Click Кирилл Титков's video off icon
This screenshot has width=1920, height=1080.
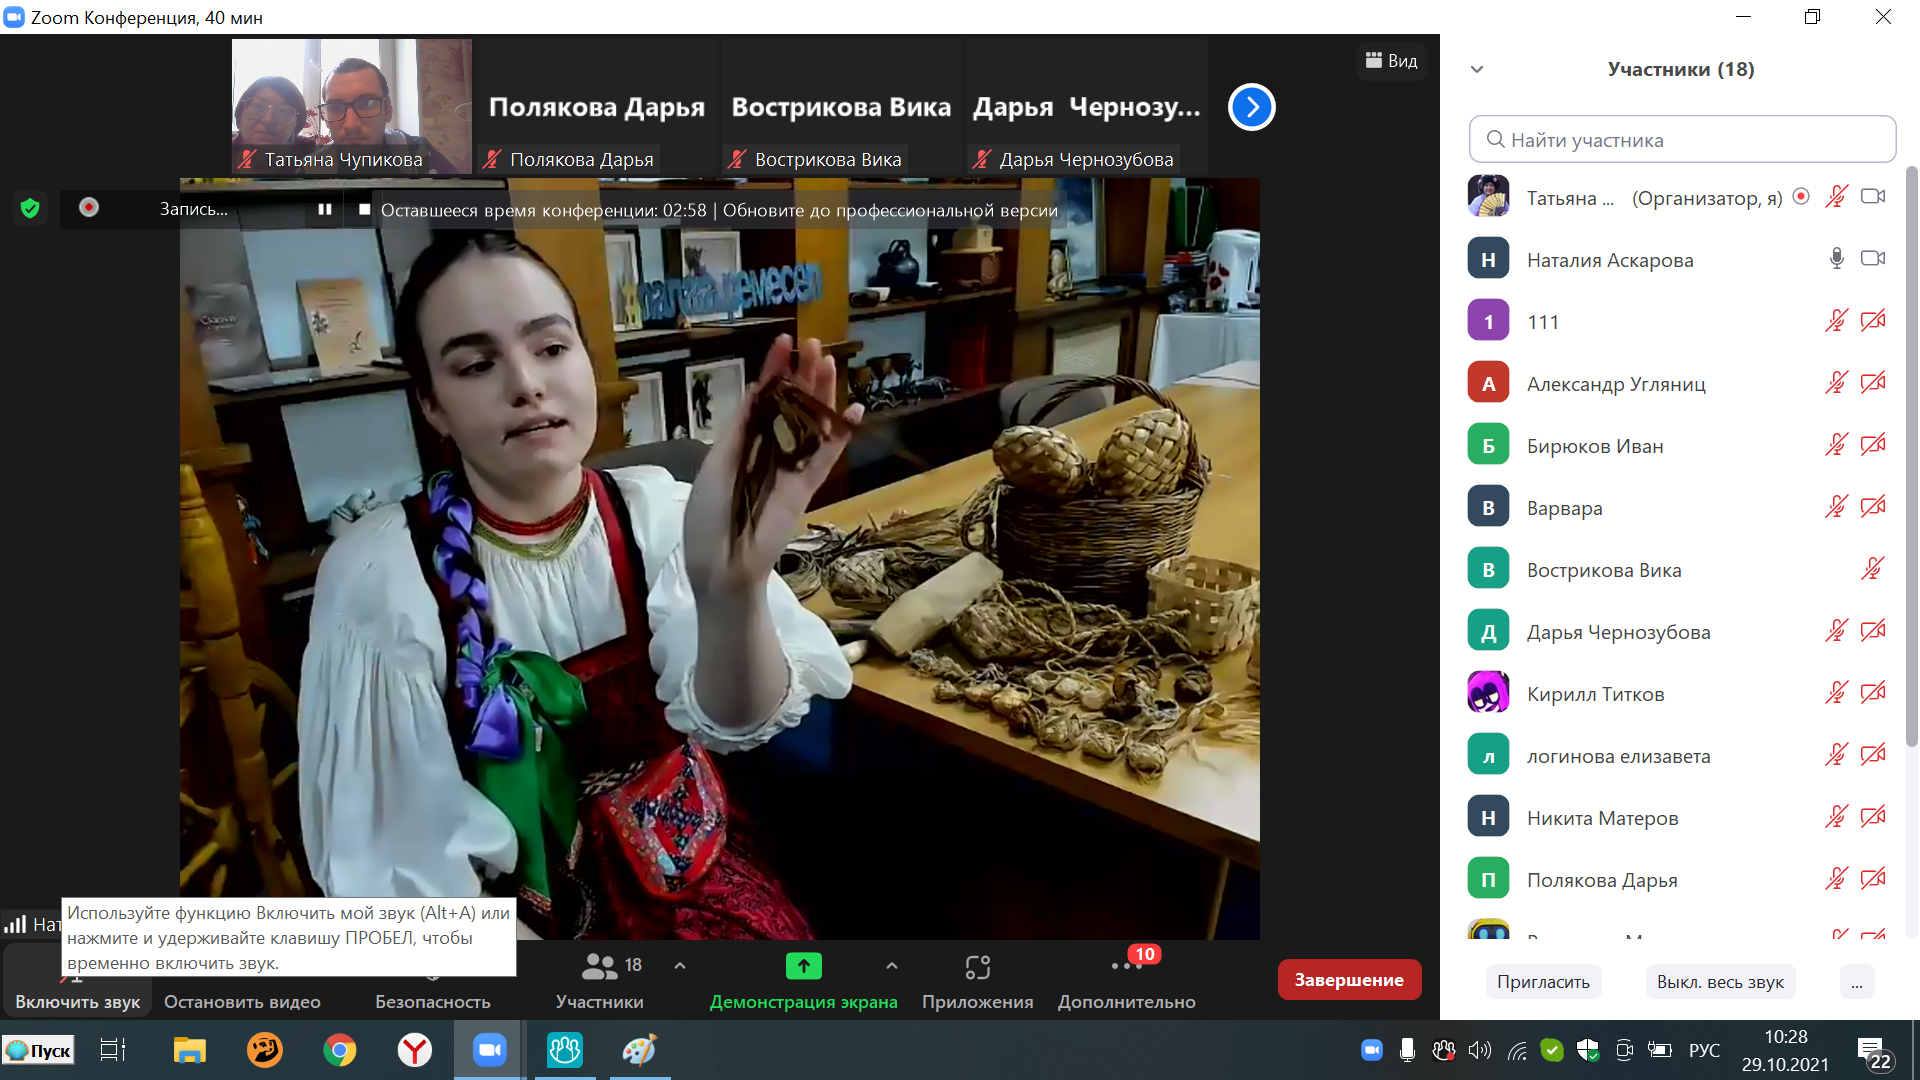(x=1873, y=693)
